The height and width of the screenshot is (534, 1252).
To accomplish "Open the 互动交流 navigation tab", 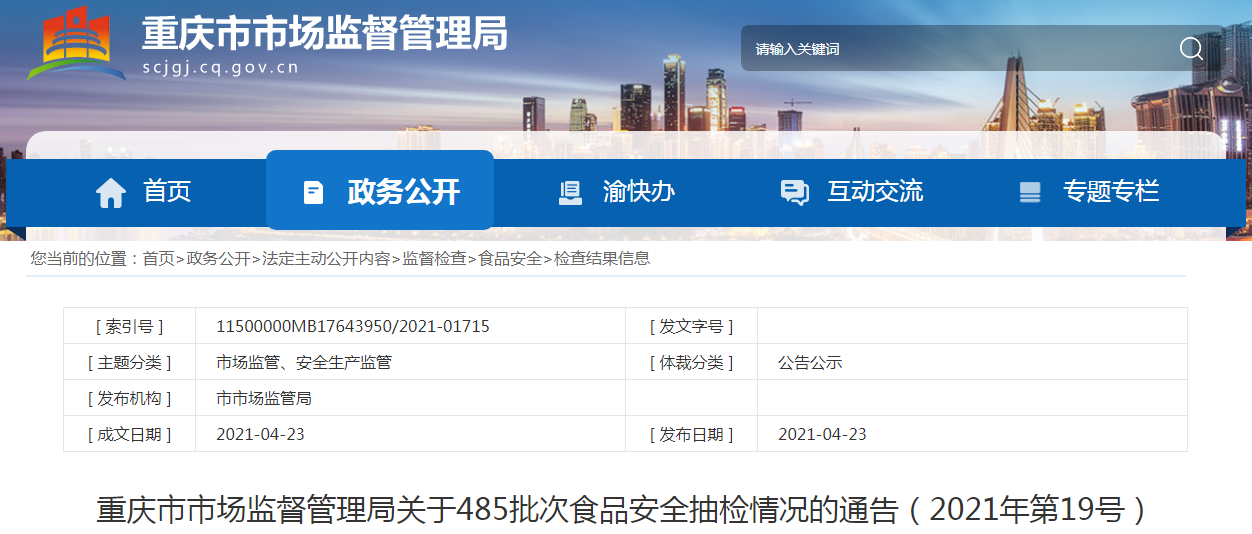I will pos(851,191).
